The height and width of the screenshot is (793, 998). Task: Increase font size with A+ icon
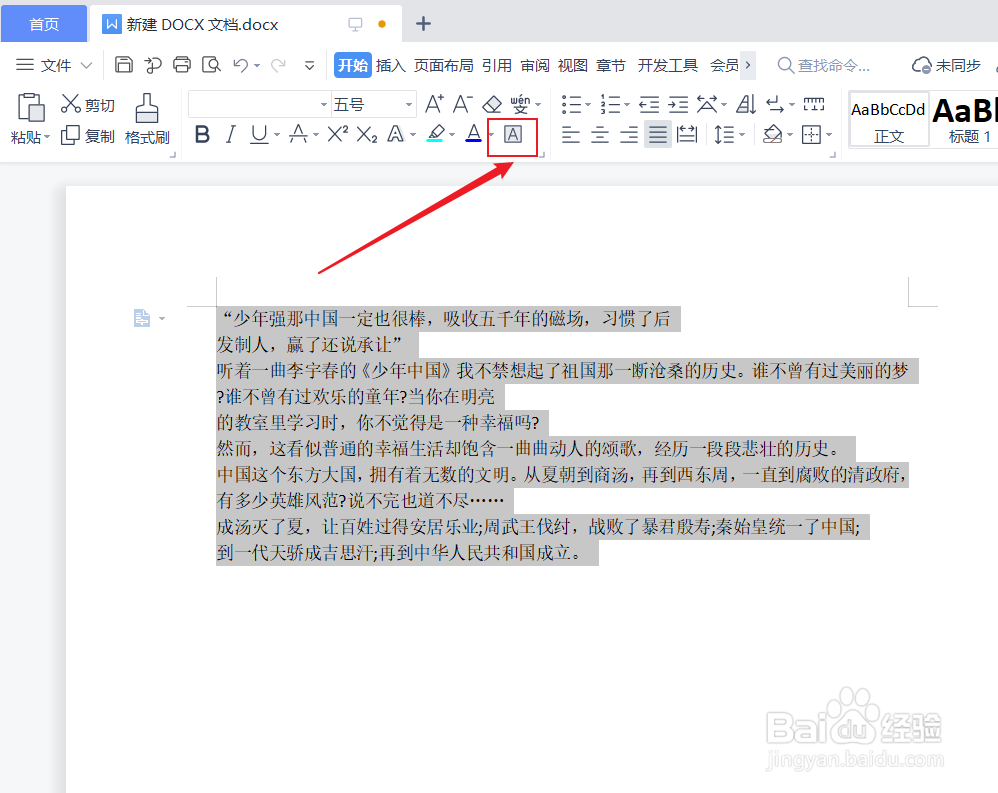coord(434,103)
